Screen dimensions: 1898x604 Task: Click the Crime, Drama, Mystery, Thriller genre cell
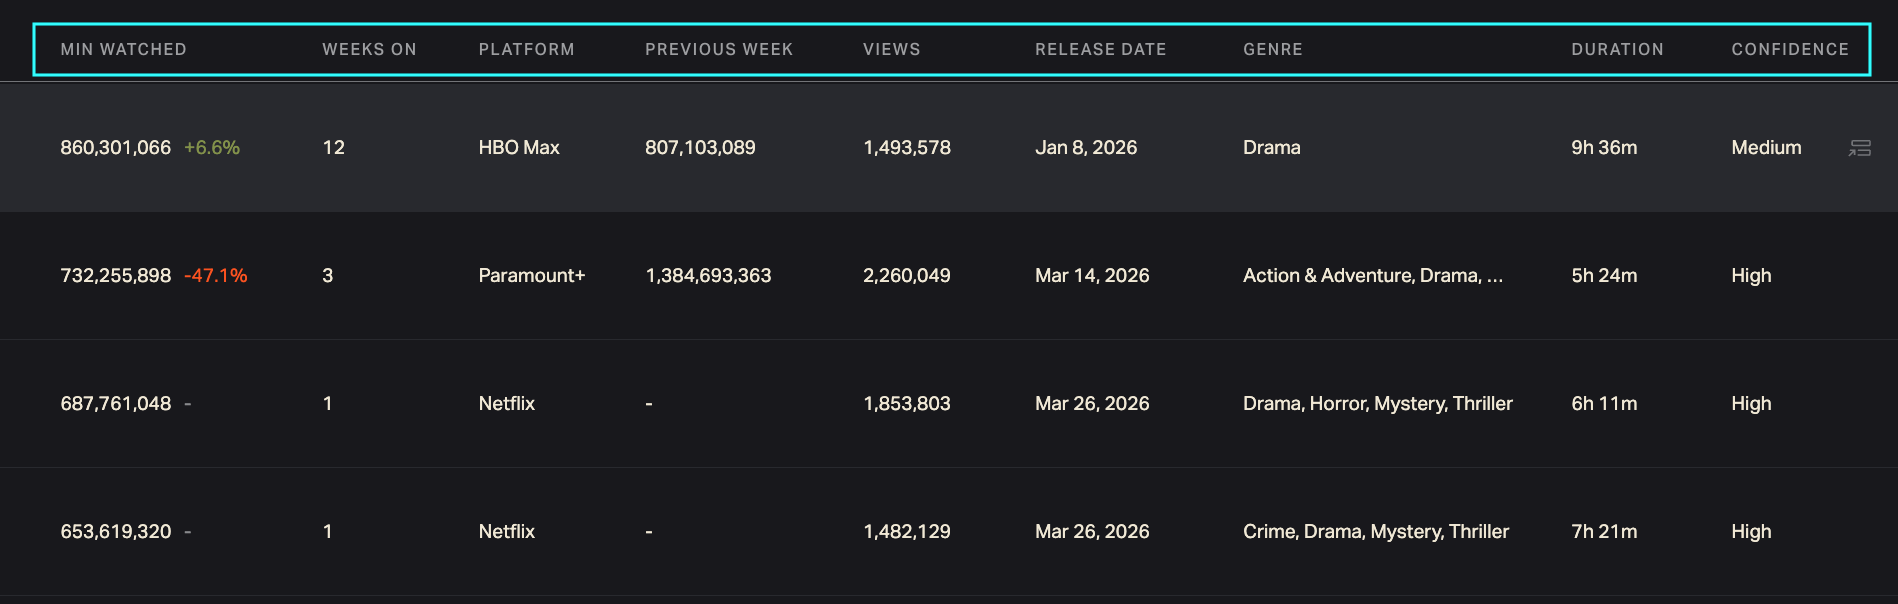point(1375,532)
